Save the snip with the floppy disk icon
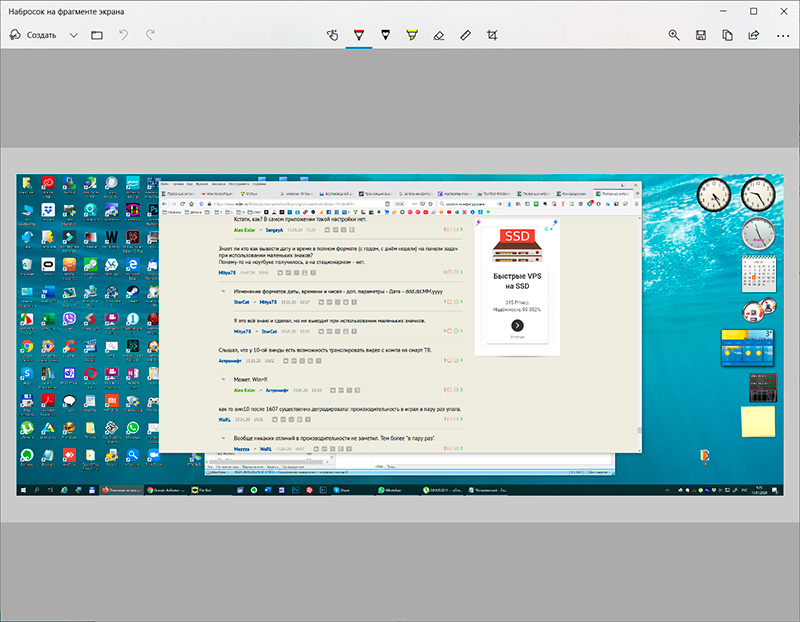This screenshot has width=800, height=622. 701,35
